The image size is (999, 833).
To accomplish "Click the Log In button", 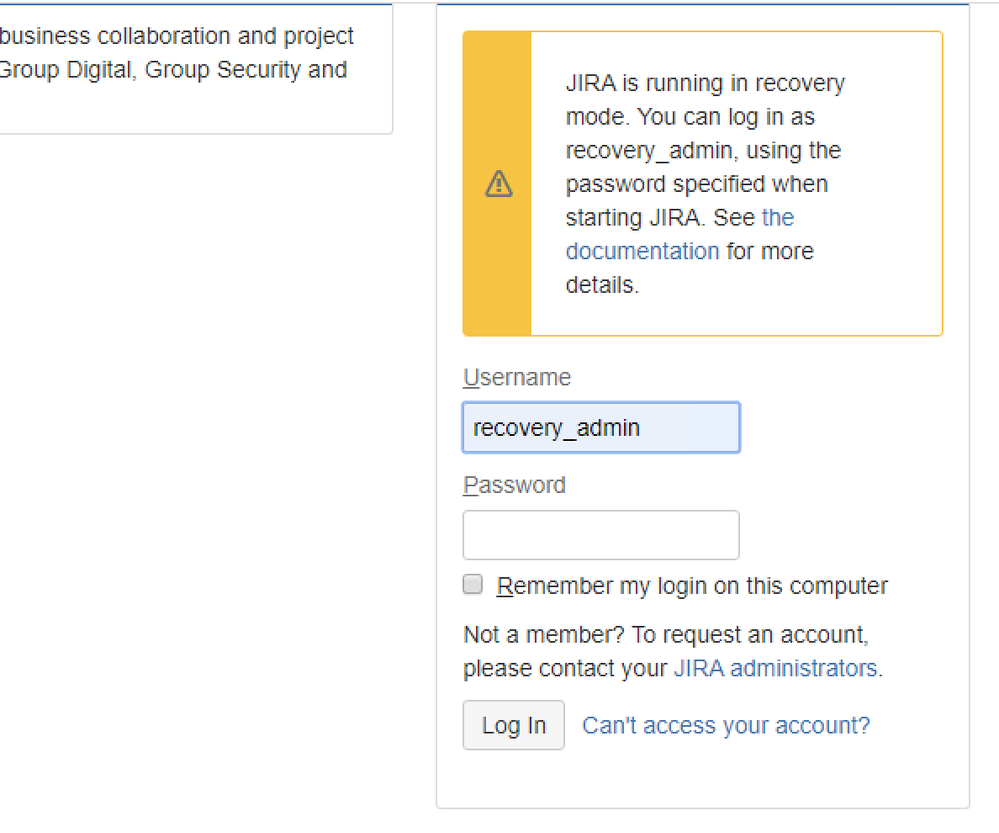I will tap(514, 725).
